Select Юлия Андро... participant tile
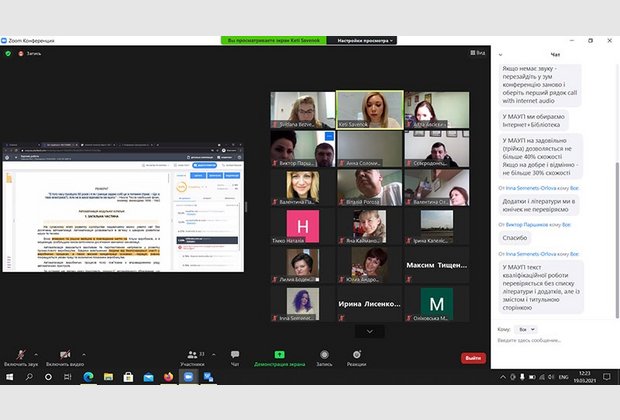This screenshot has height=420, width=620. click(370, 265)
